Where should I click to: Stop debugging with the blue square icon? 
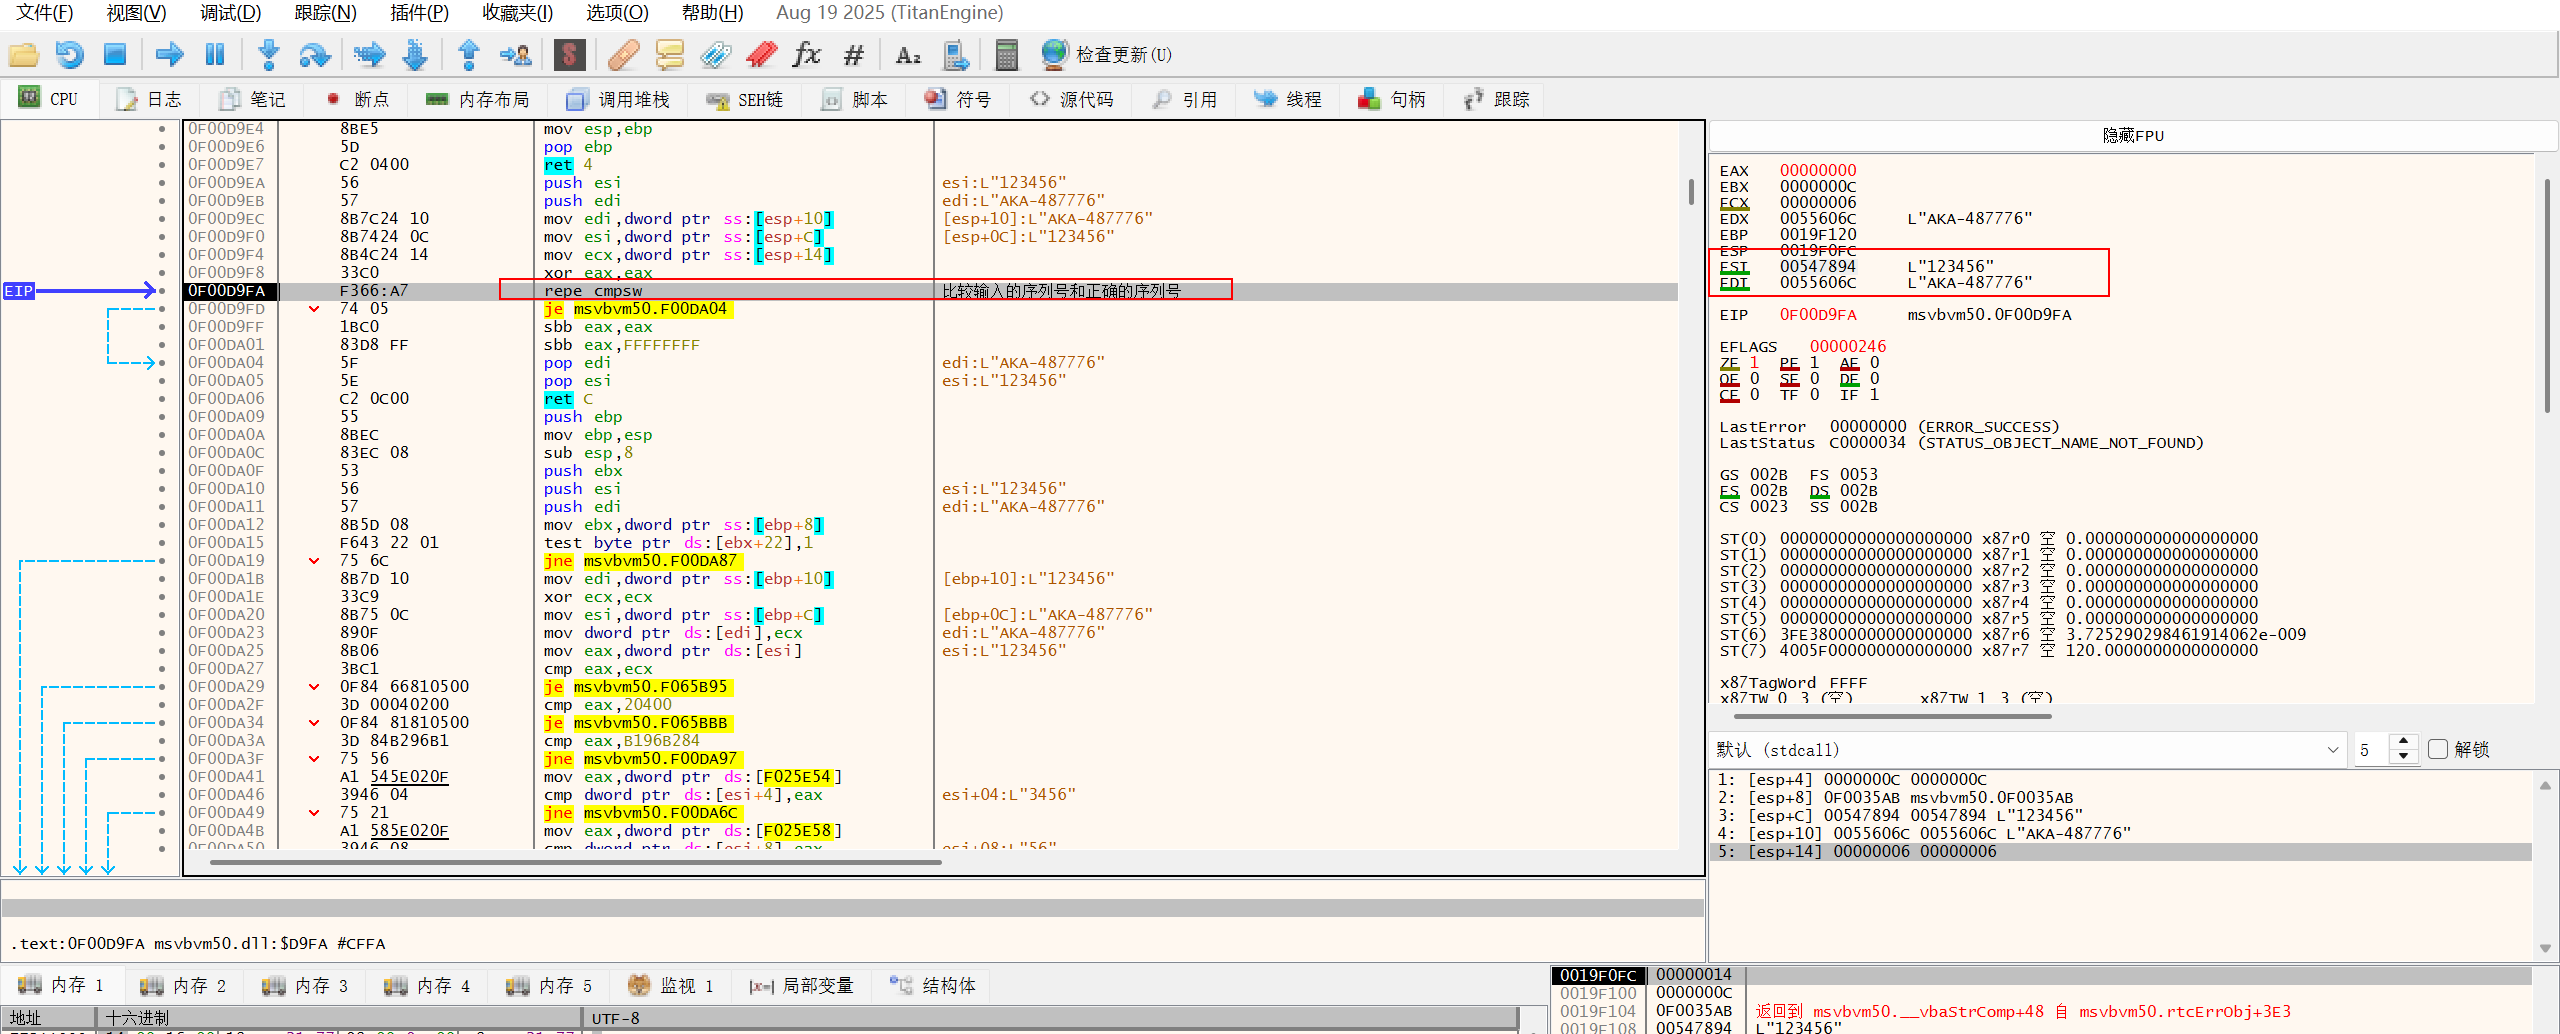coord(115,55)
